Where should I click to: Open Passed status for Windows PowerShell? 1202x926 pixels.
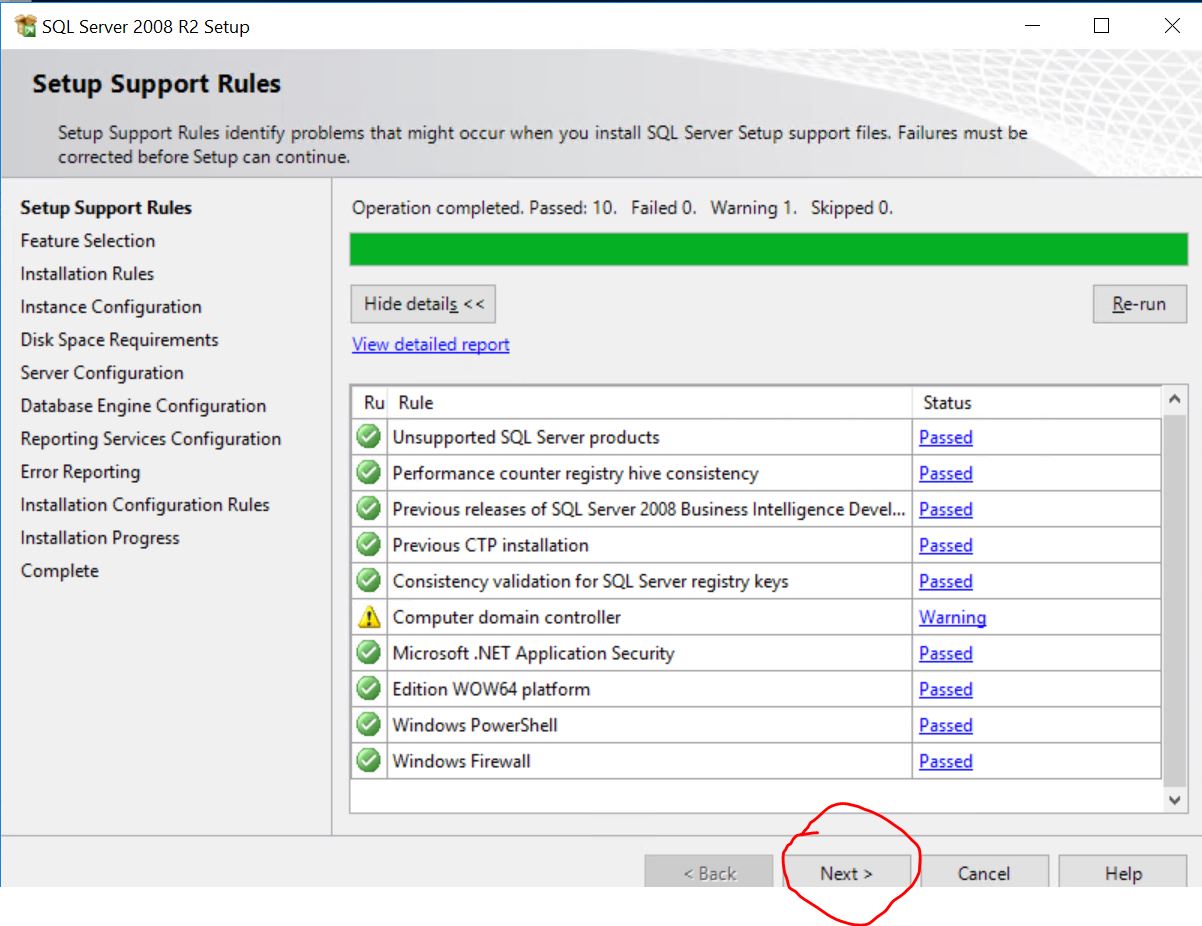[x=946, y=725]
